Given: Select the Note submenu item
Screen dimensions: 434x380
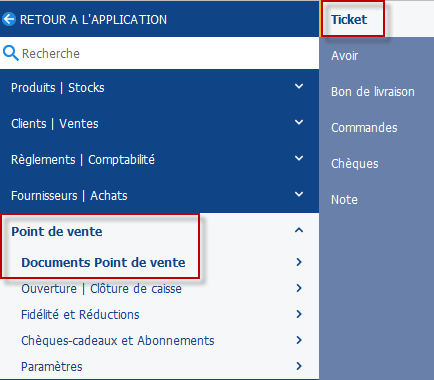Looking at the screenshot, I should [x=344, y=200].
